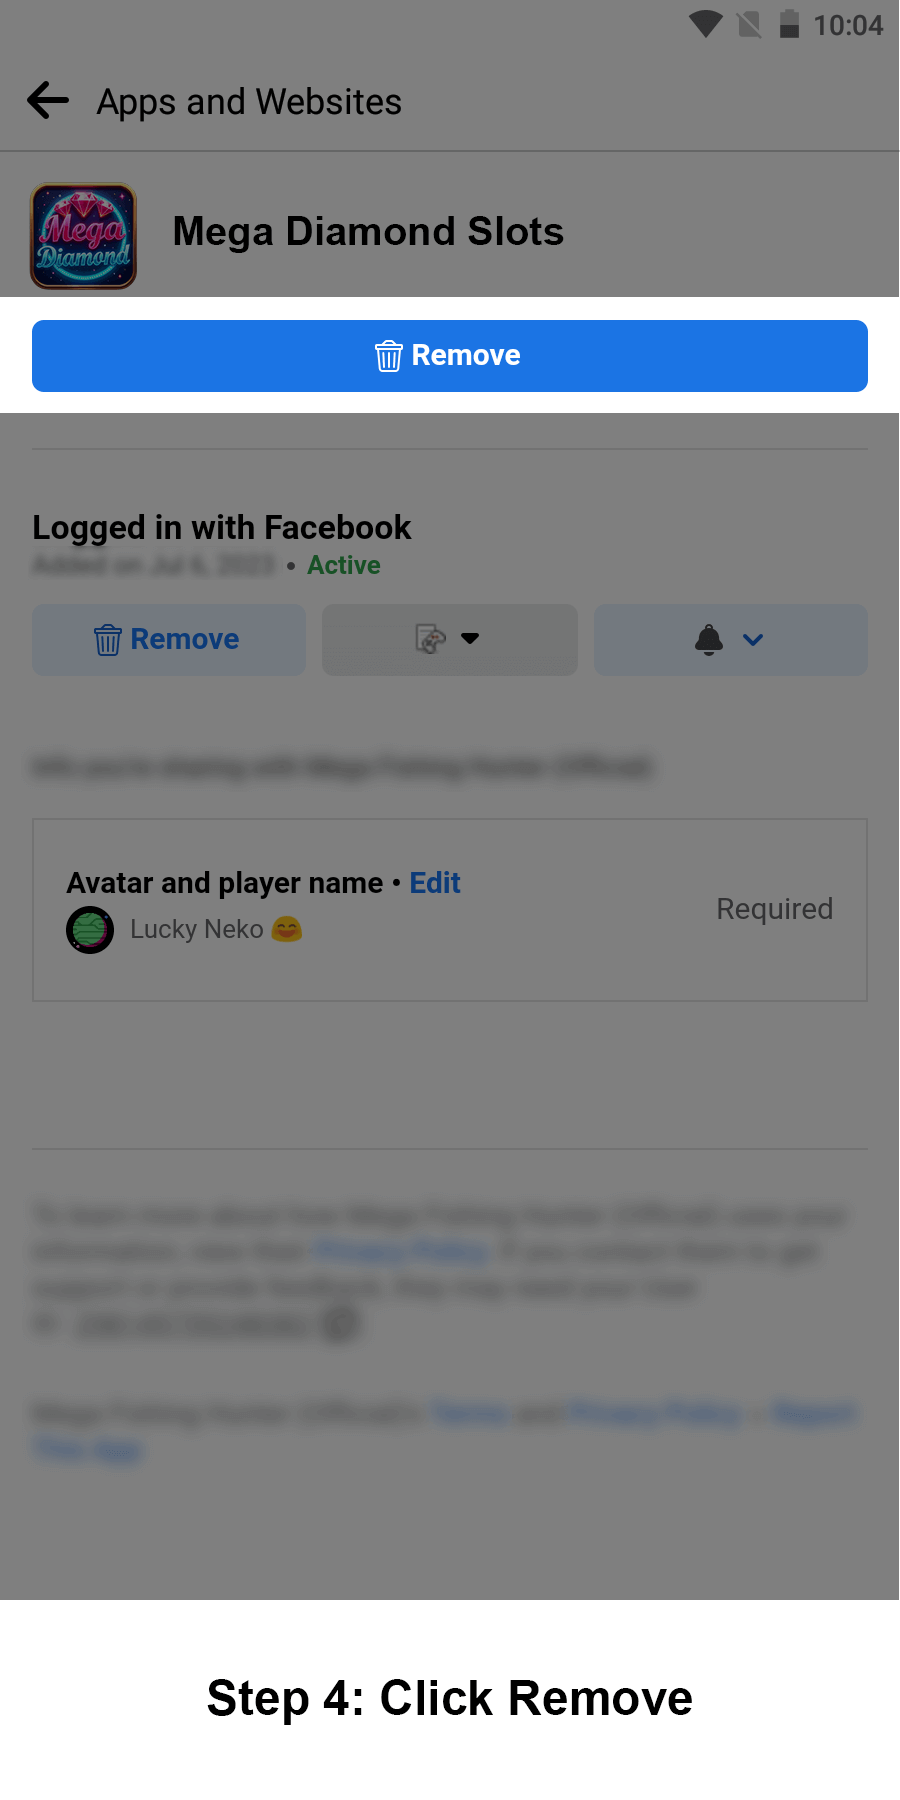This screenshot has width=900, height=1800.
Task: Click the highlighted blue Remove button
Action: pos(450,356)
